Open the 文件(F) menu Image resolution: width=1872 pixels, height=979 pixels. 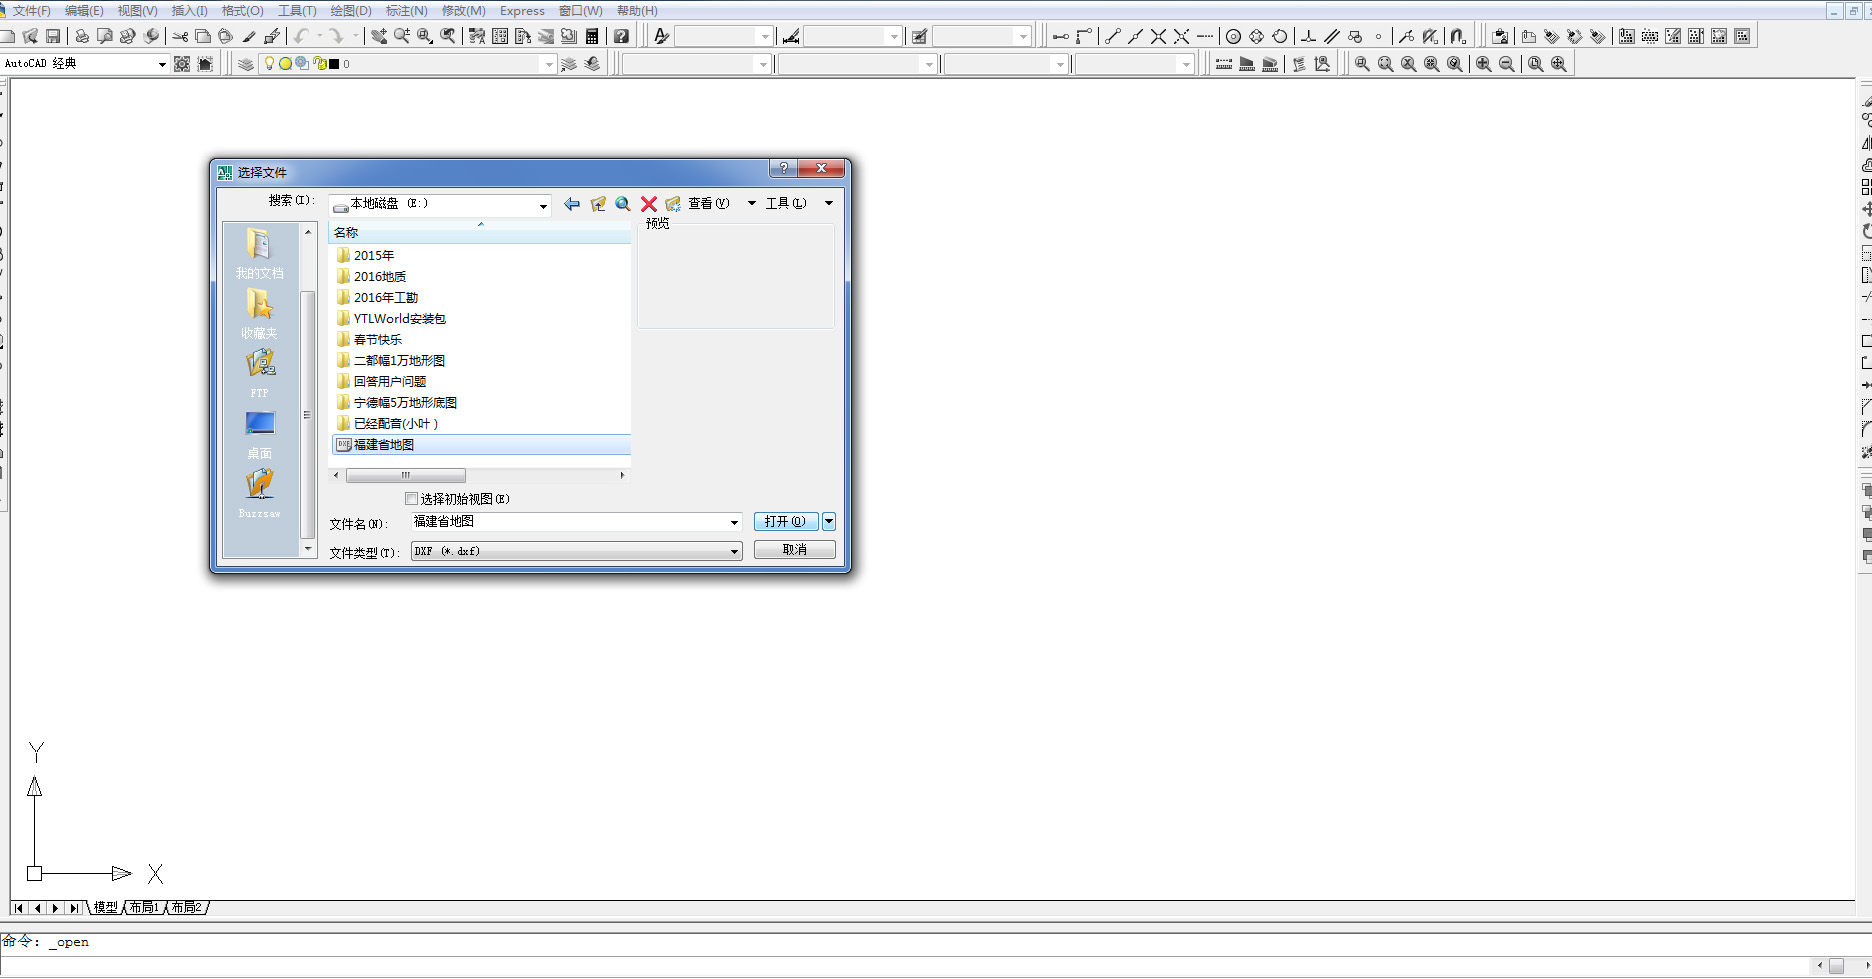(x=31, y=10)
